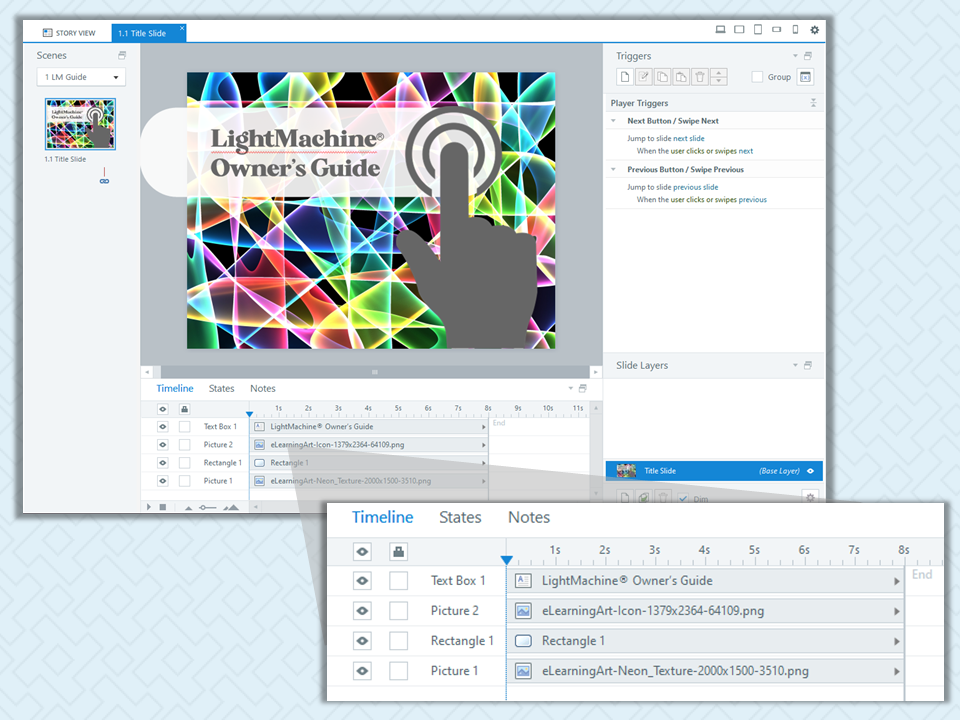The image size is (960, 720).
Task: Switch to Story View tab
Action: (x=69, y=33)
